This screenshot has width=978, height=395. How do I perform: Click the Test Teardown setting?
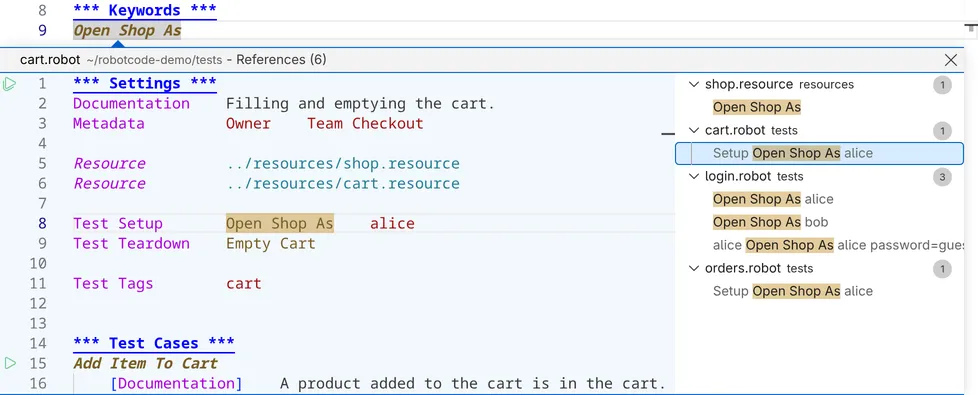click(132, 243)
